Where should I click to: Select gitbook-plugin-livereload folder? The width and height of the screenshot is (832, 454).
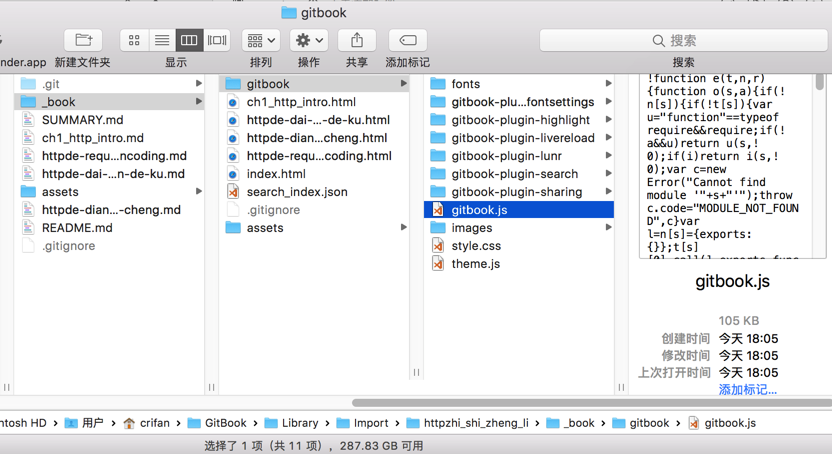coord(519,138)
